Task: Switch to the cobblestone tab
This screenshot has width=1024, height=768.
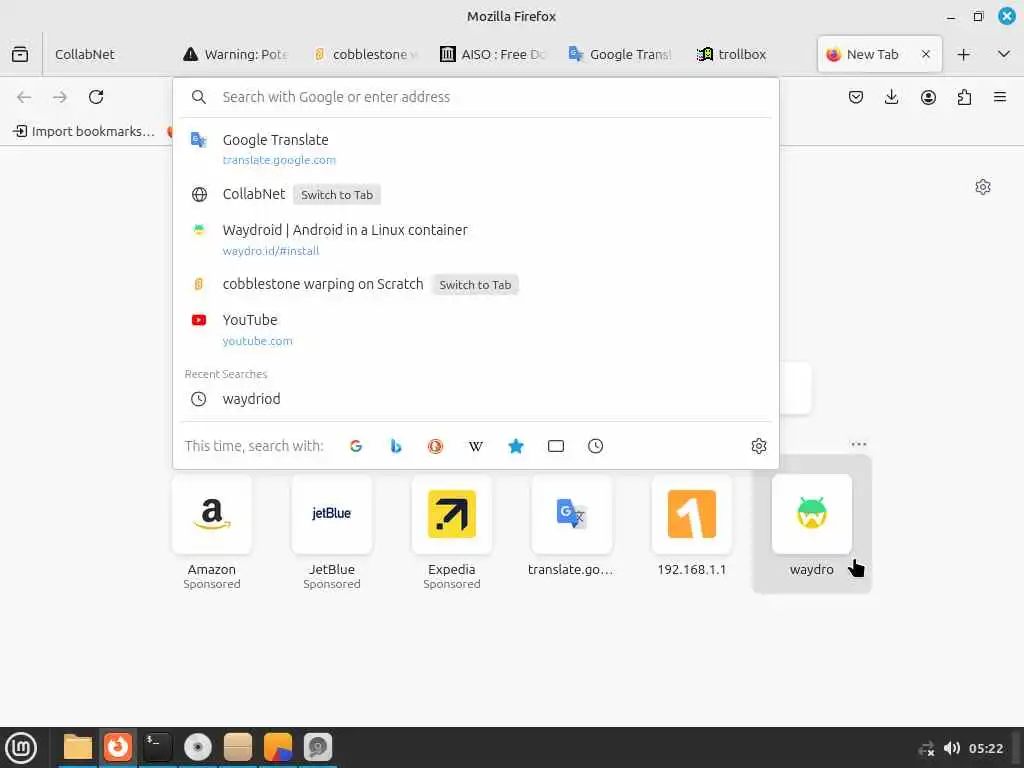Action: pos(366,54)
